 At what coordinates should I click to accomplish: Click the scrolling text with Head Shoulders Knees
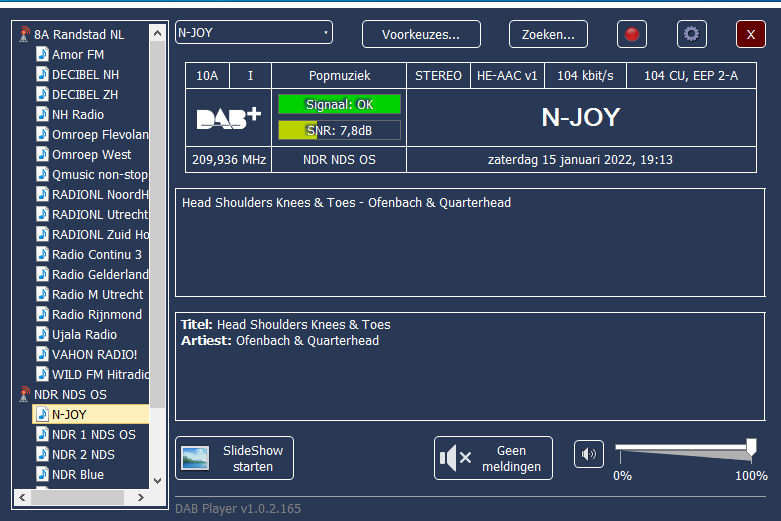pyautogui.click(x=347, y=203)
